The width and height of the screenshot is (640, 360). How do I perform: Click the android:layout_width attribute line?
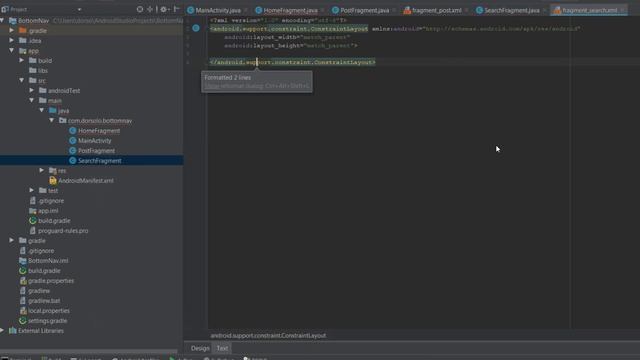(x=287, y=37)
